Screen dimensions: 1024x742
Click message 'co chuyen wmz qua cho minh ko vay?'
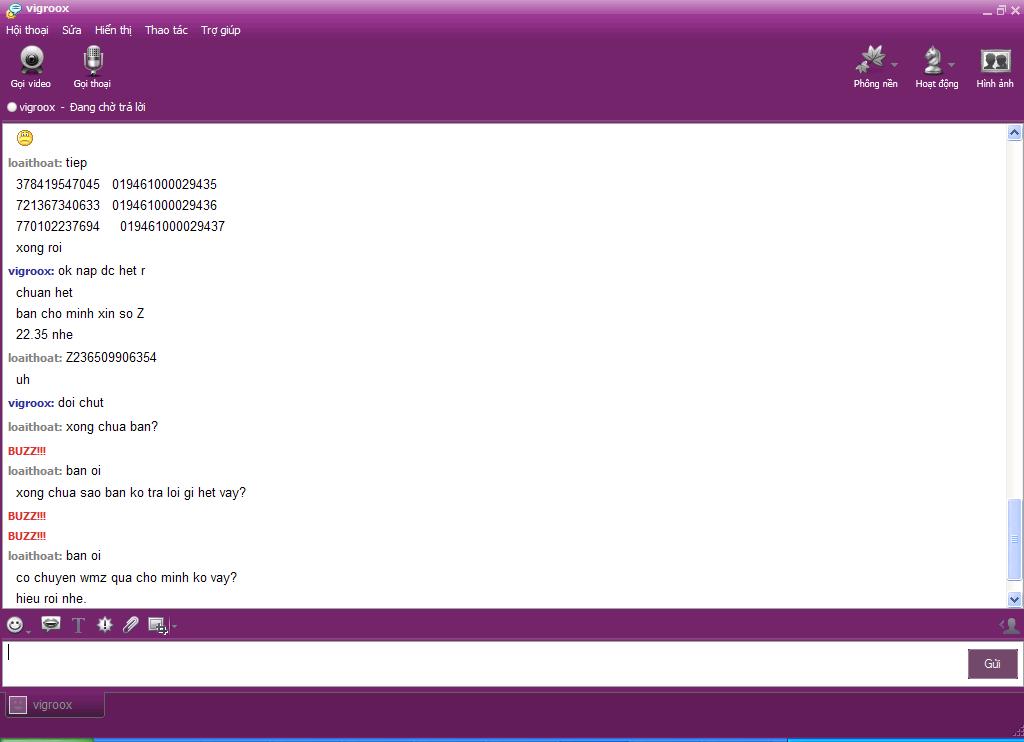tap(126, 577)
